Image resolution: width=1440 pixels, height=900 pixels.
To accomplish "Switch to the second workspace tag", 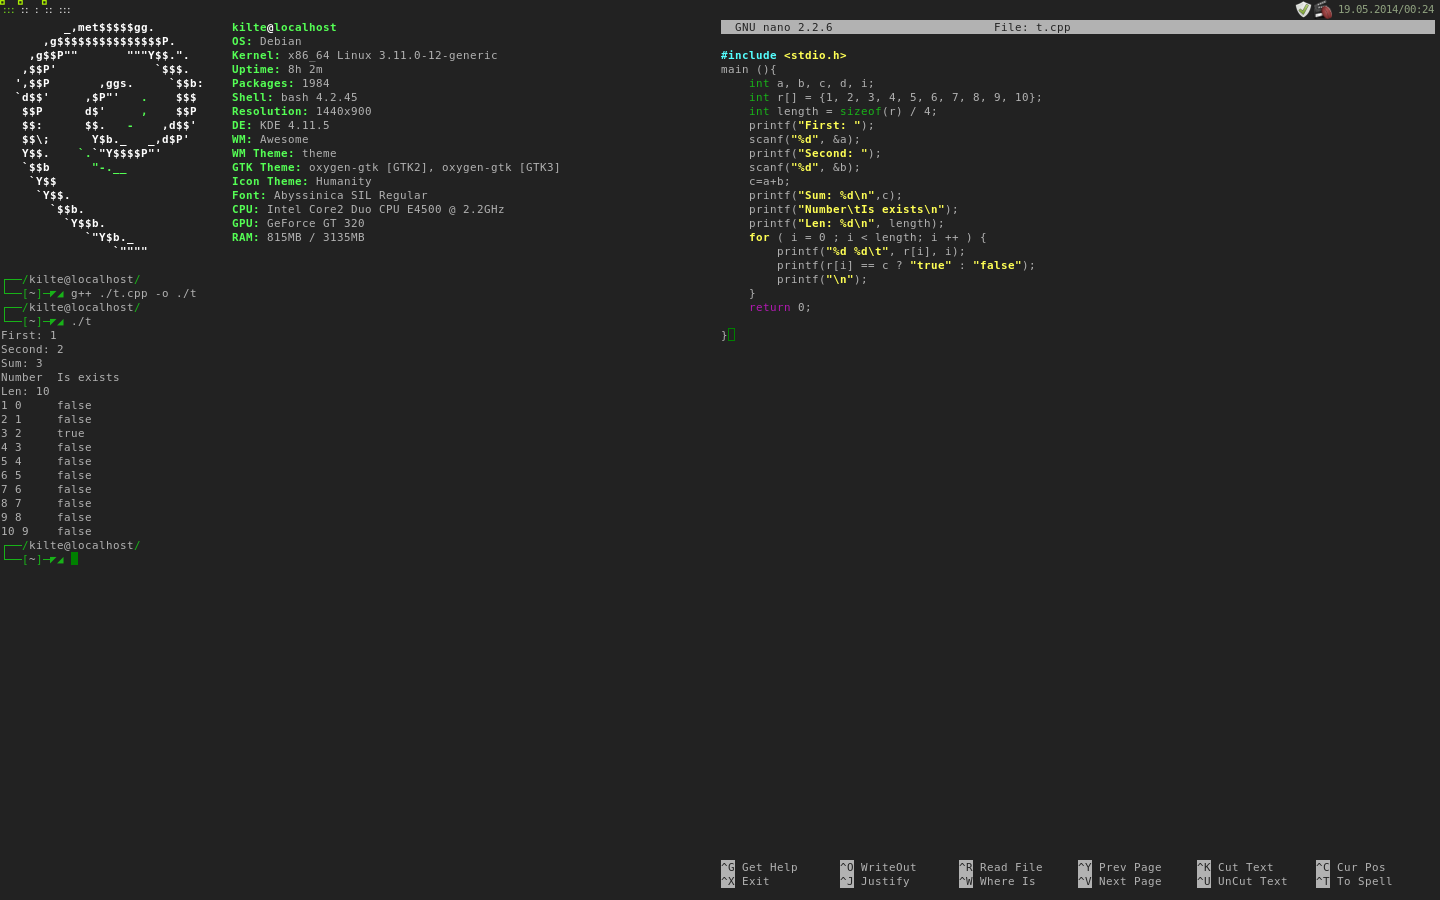I will point(24,8).
